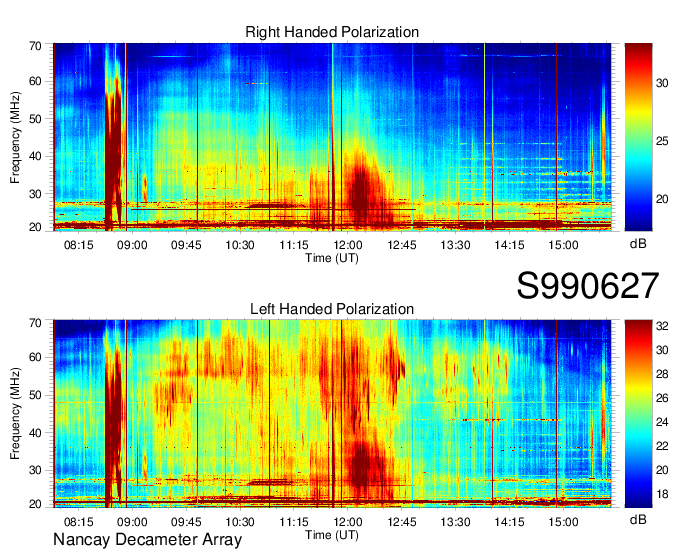Click the dB label under bottom color bar
Screen dimensions: 680x552
click(638, 519)
